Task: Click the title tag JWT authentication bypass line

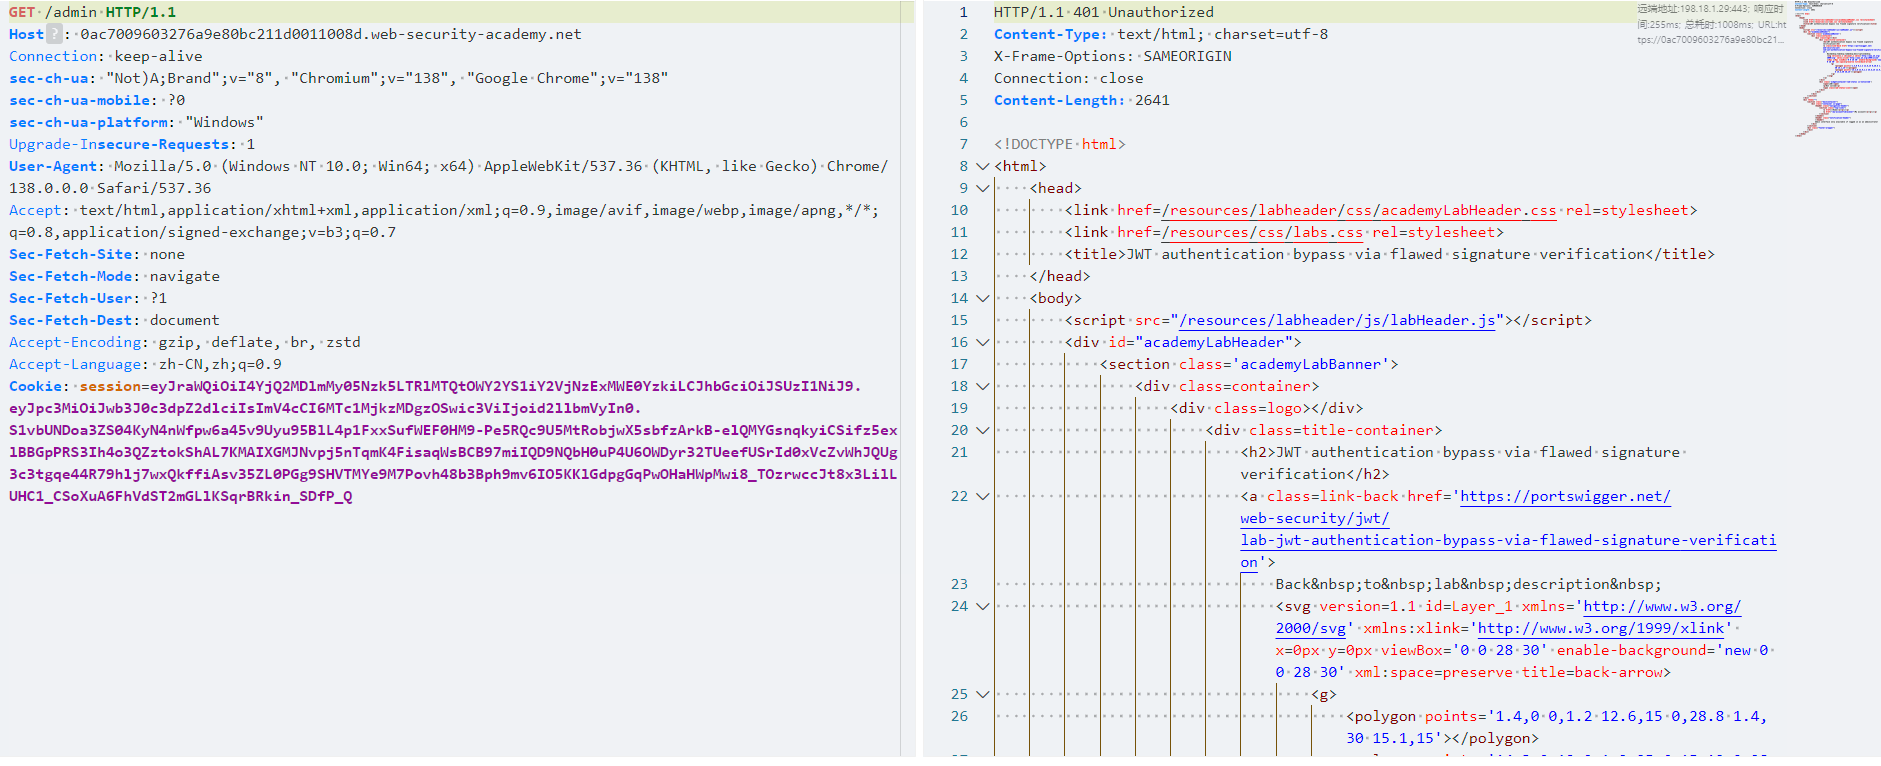Action: coord(1390,254)
